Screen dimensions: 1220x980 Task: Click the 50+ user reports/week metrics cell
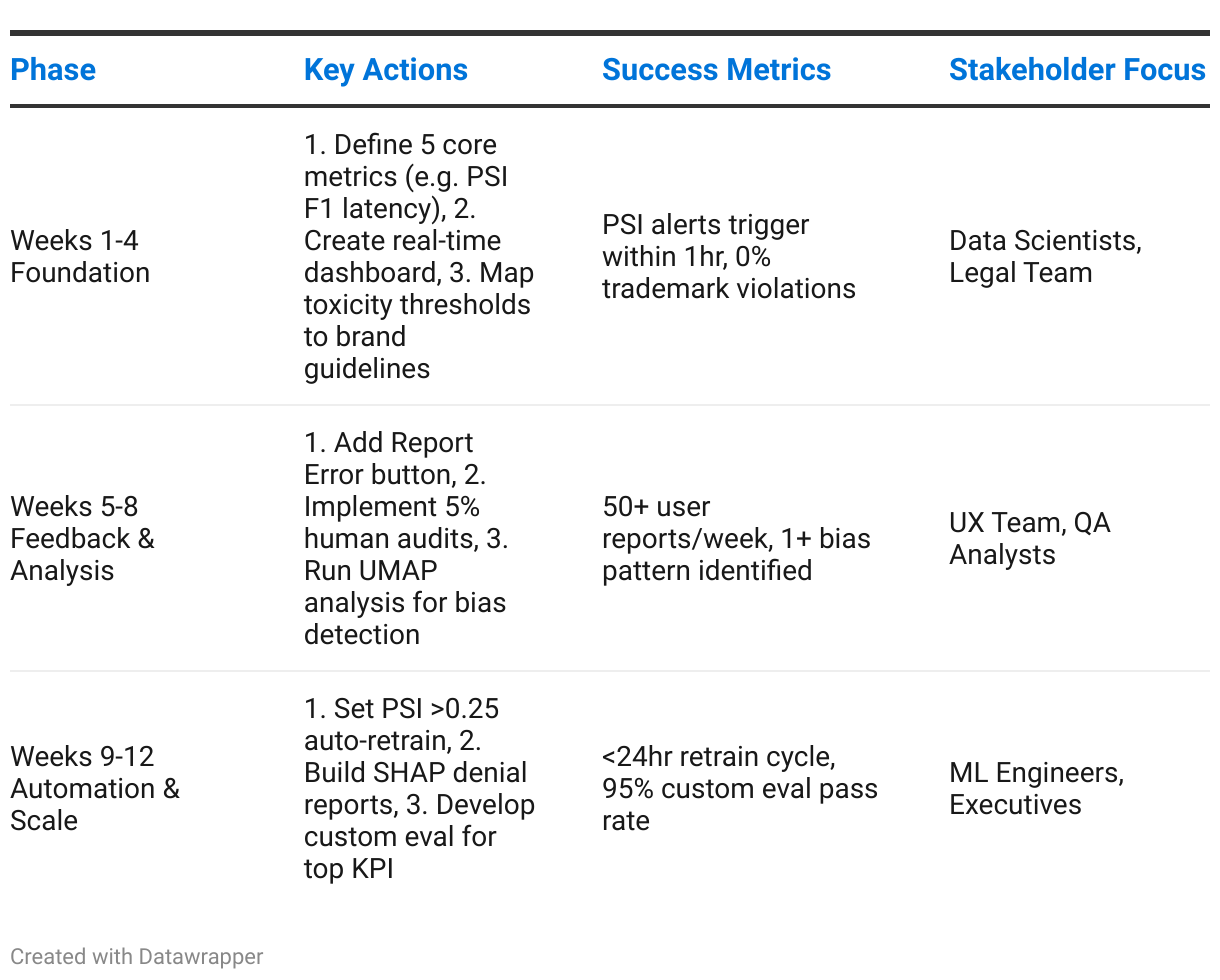[736, 539]
